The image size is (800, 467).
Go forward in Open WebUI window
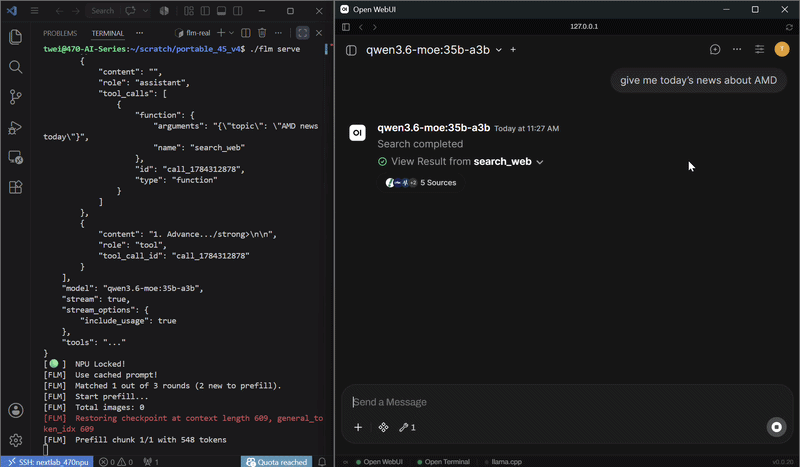pos(374,27)
